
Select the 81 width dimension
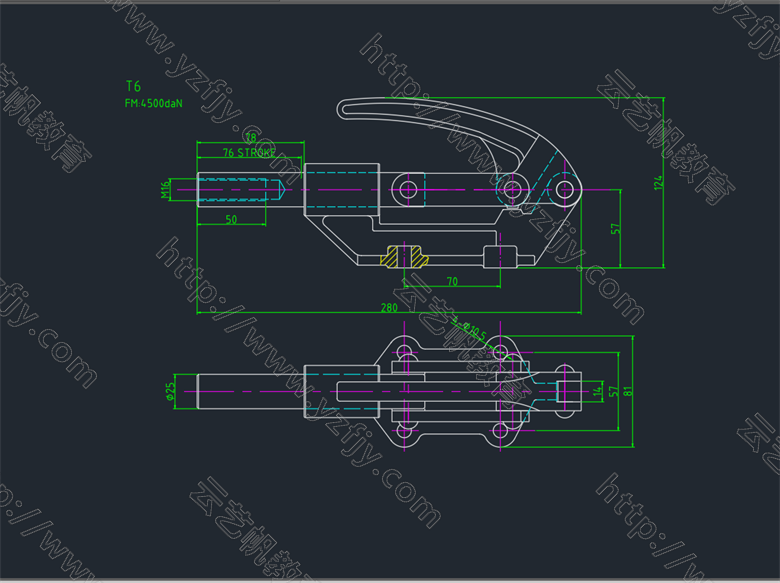[629, 391]
